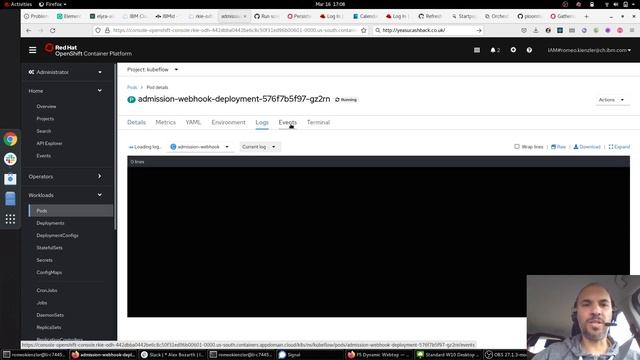Launch Slack from the dock
The width and height of the screenshot is (640, 360).
point(10,159)
